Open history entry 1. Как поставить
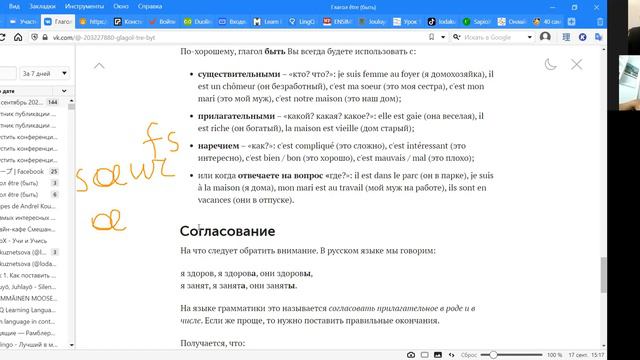The image size is (640, 360). tap(29, 276)
